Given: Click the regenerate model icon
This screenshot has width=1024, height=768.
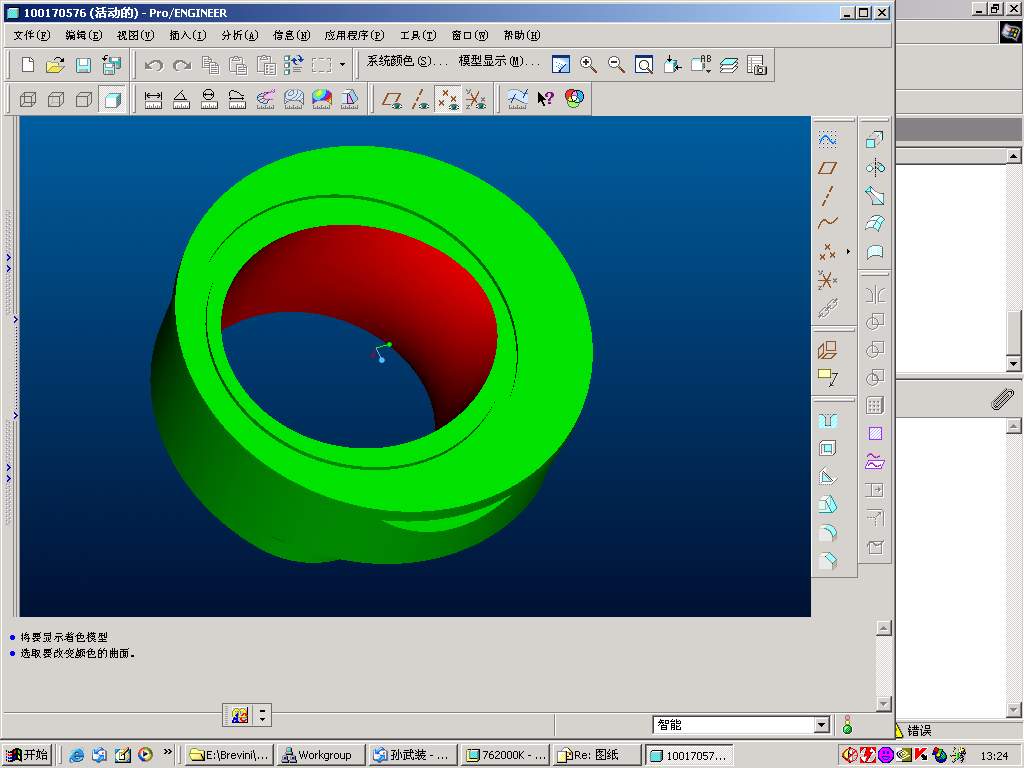Looking at the screenshot, I should pos(293,65).
